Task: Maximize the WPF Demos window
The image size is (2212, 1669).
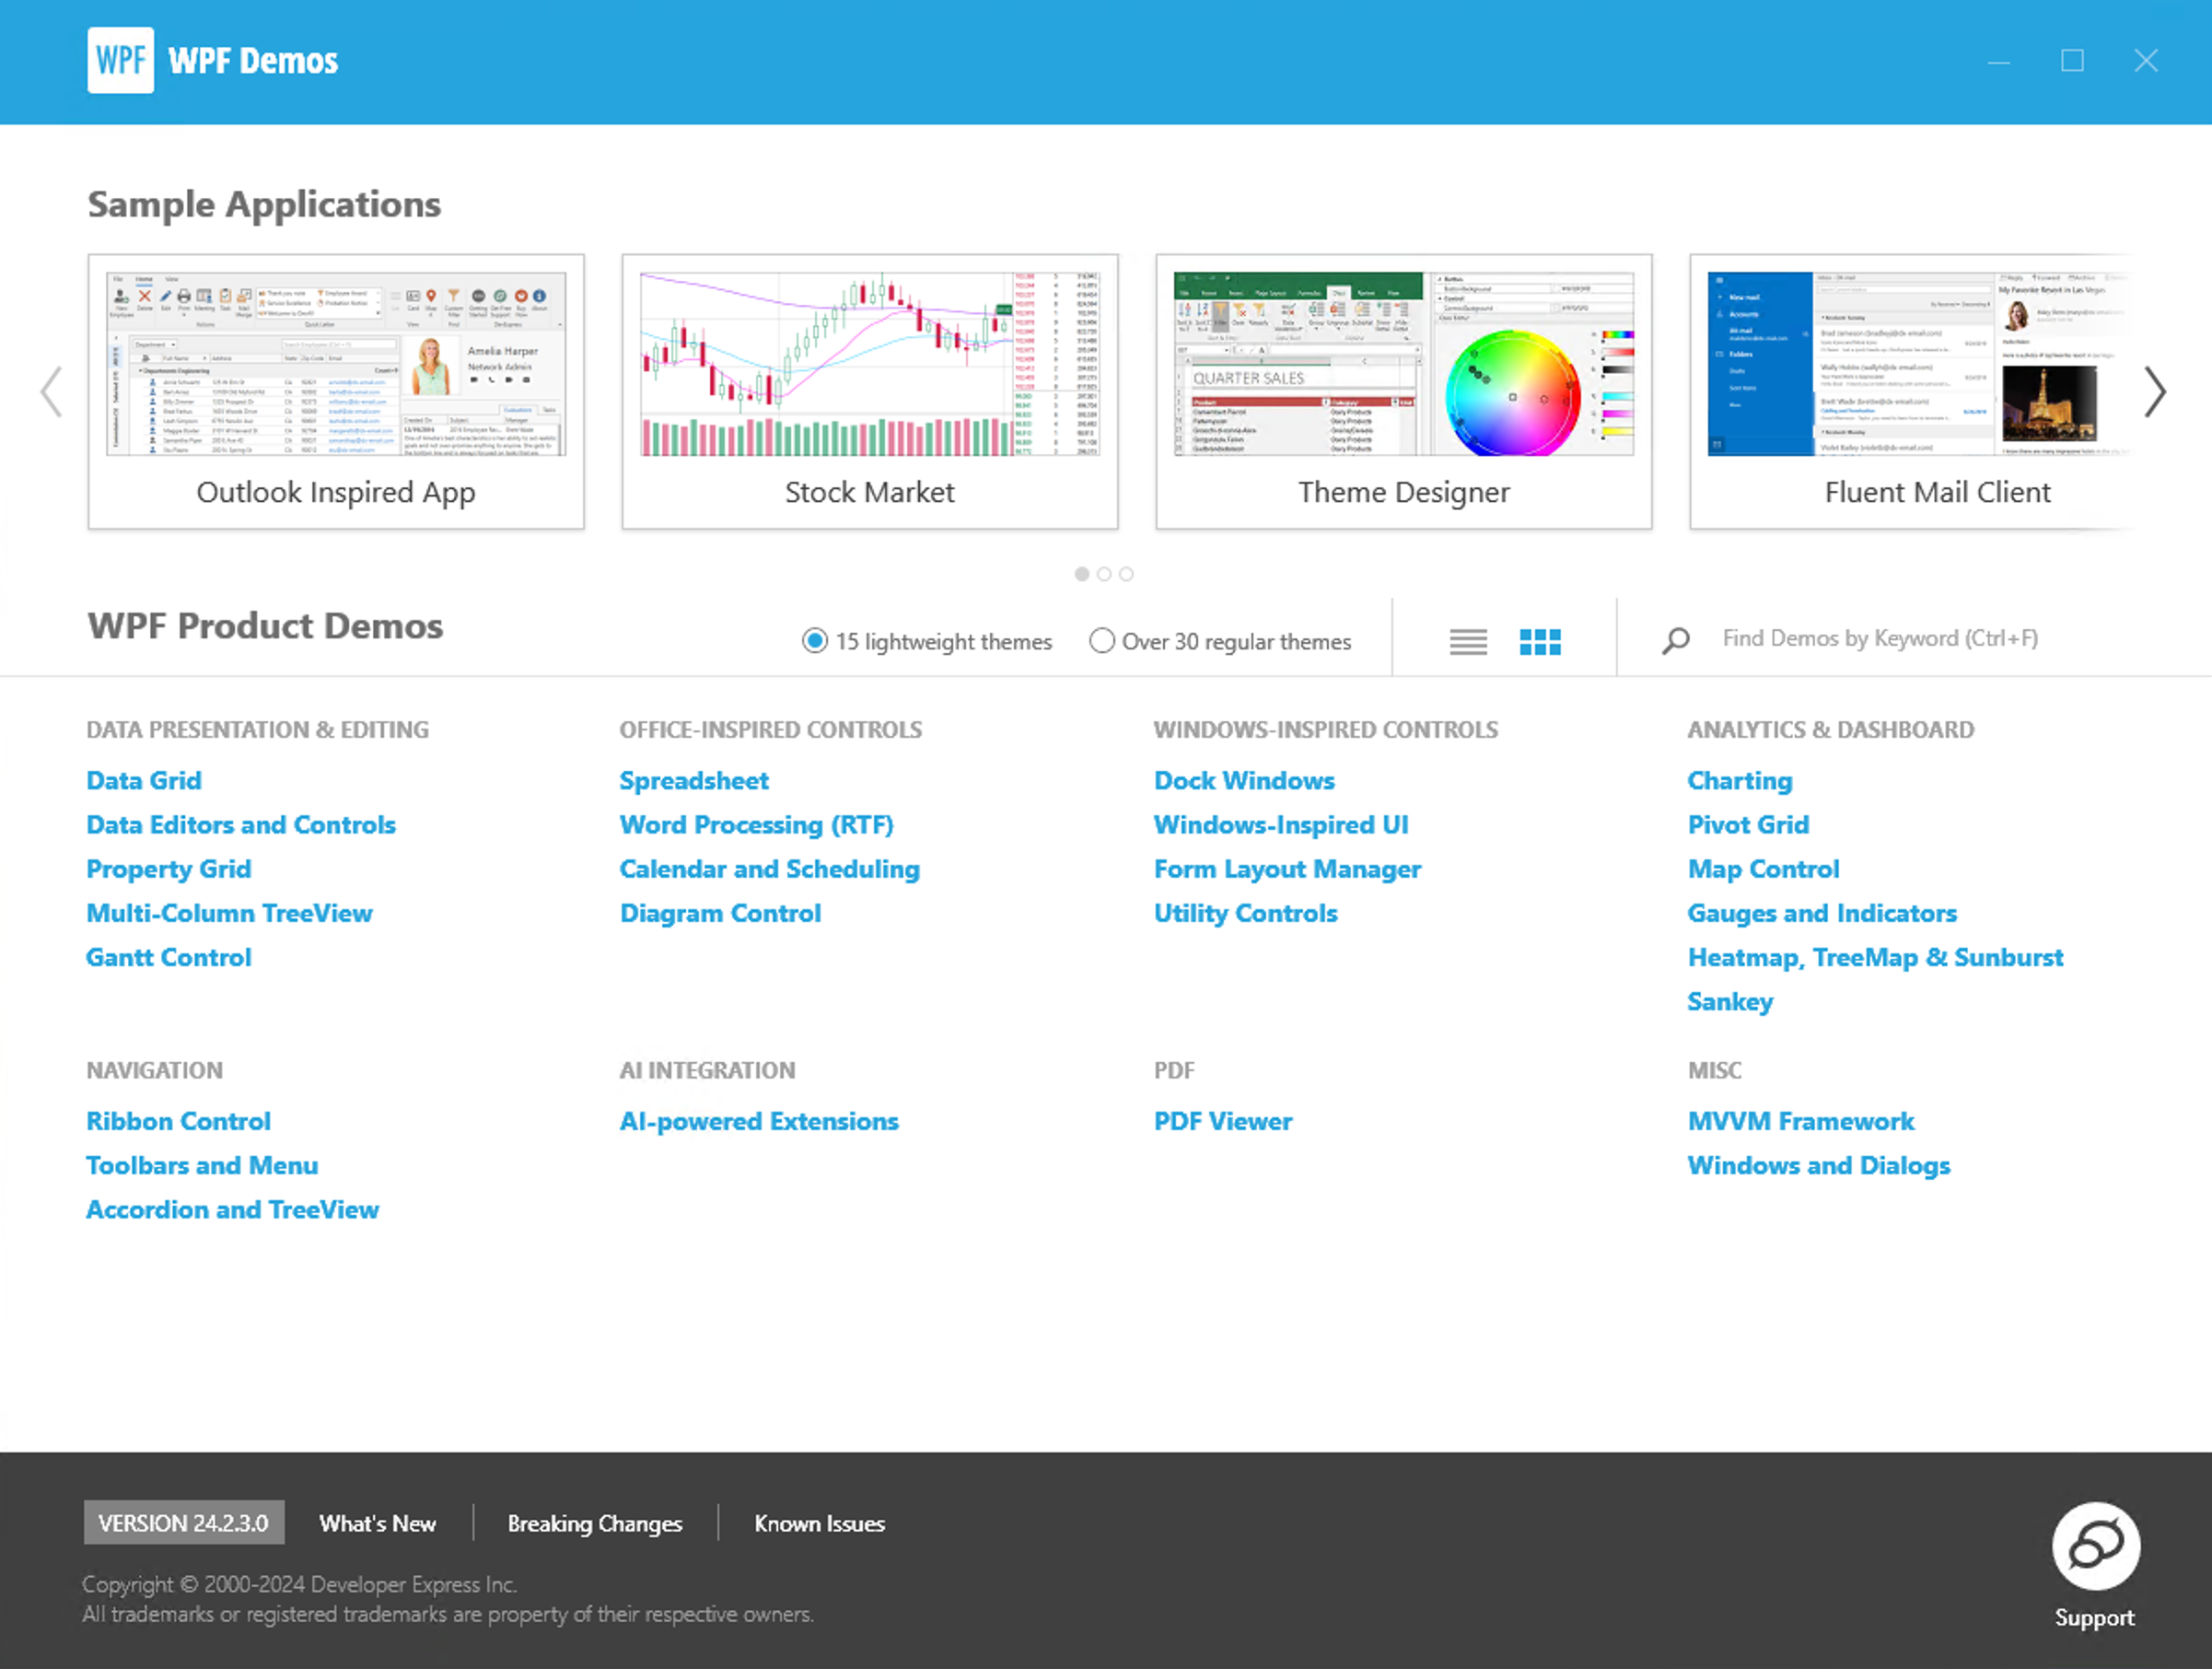Action: (2072, 61)
